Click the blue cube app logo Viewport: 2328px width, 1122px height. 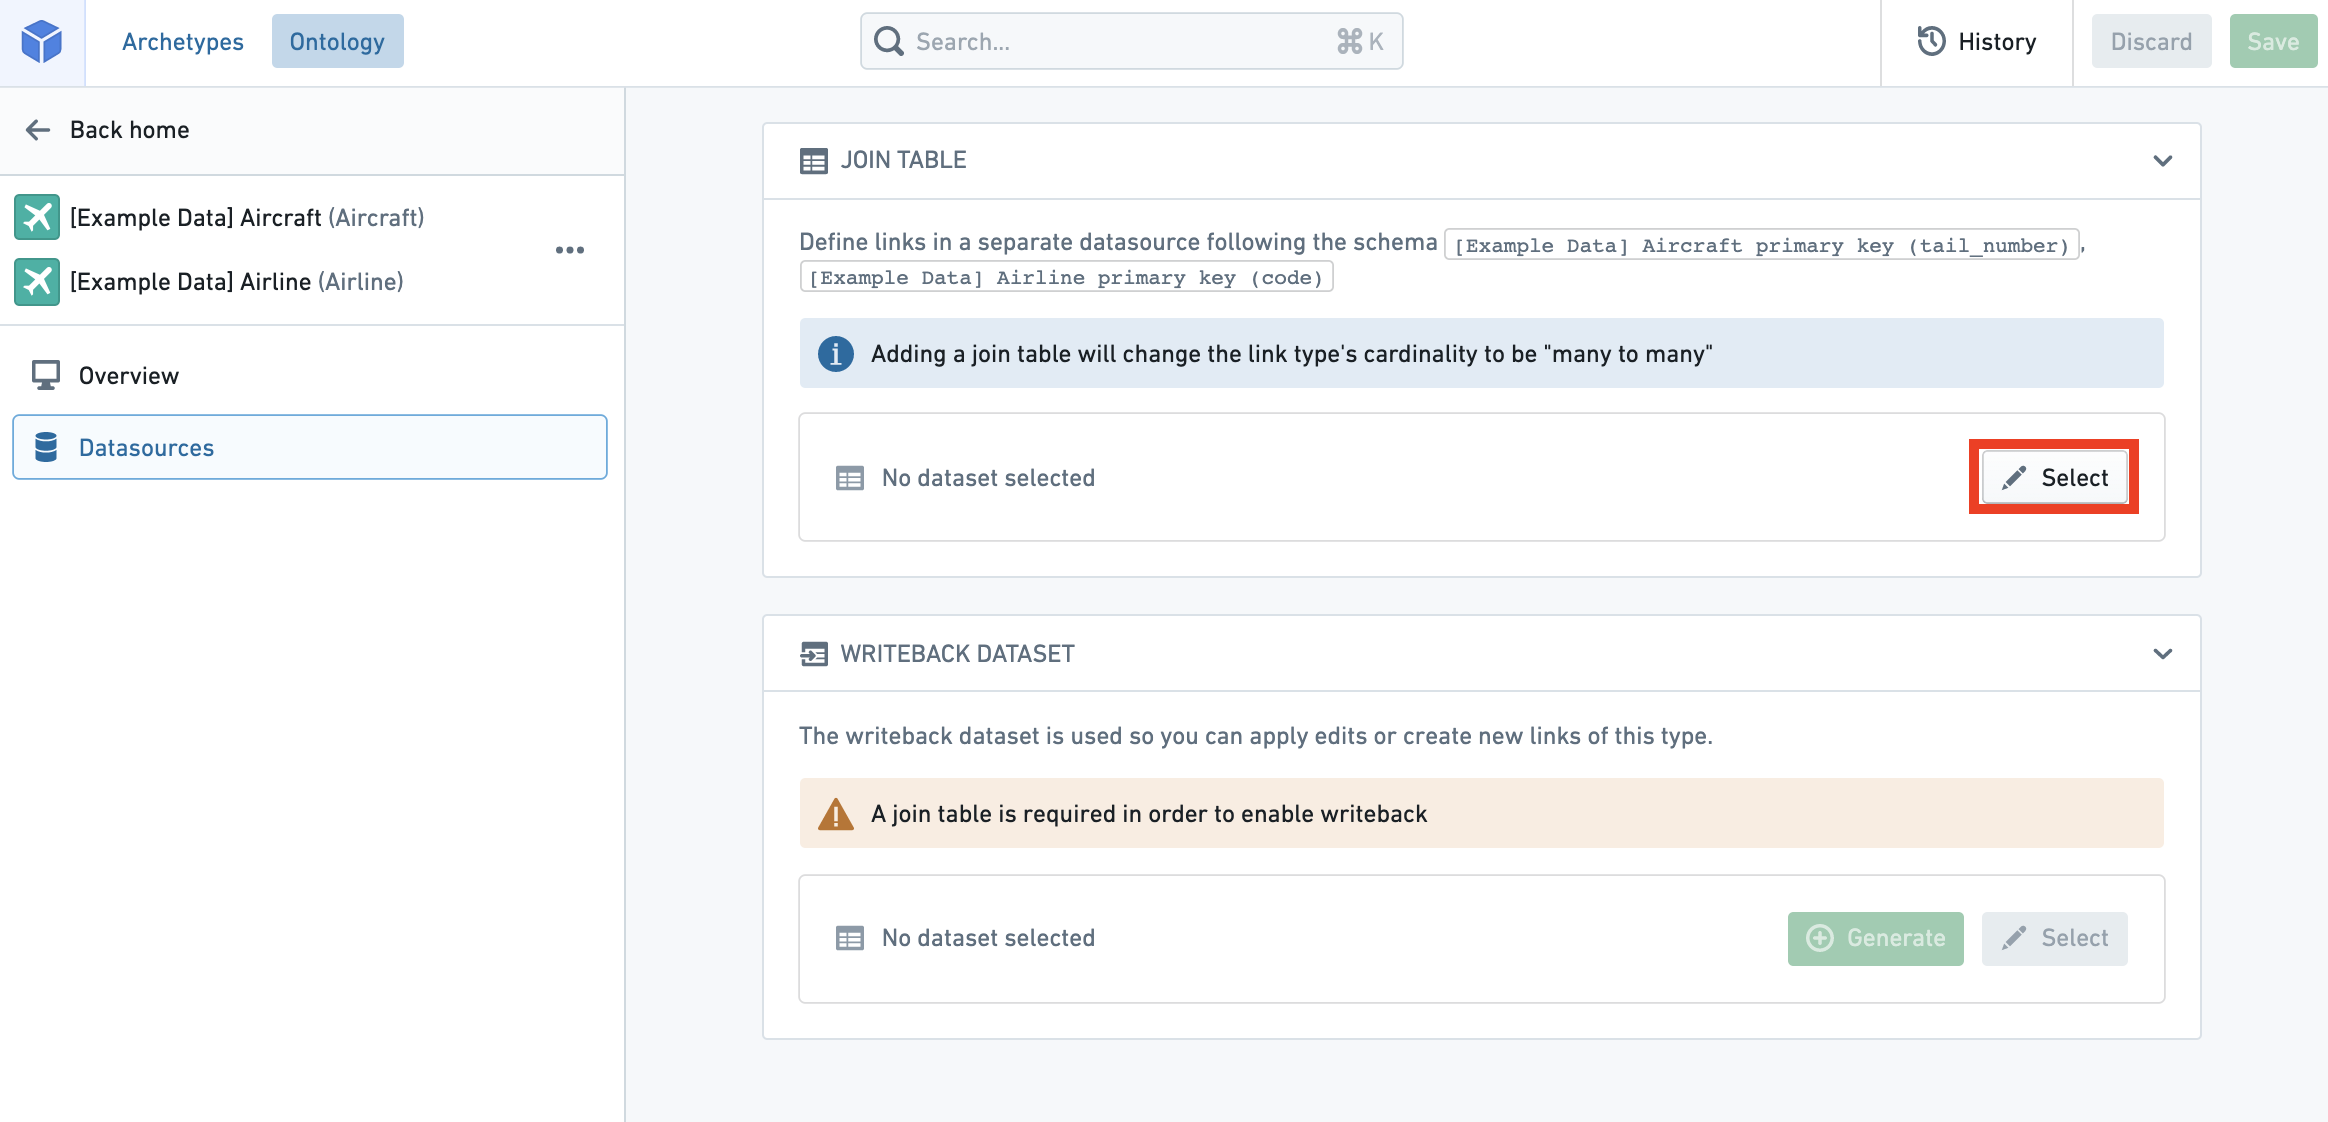coord(42,42)
